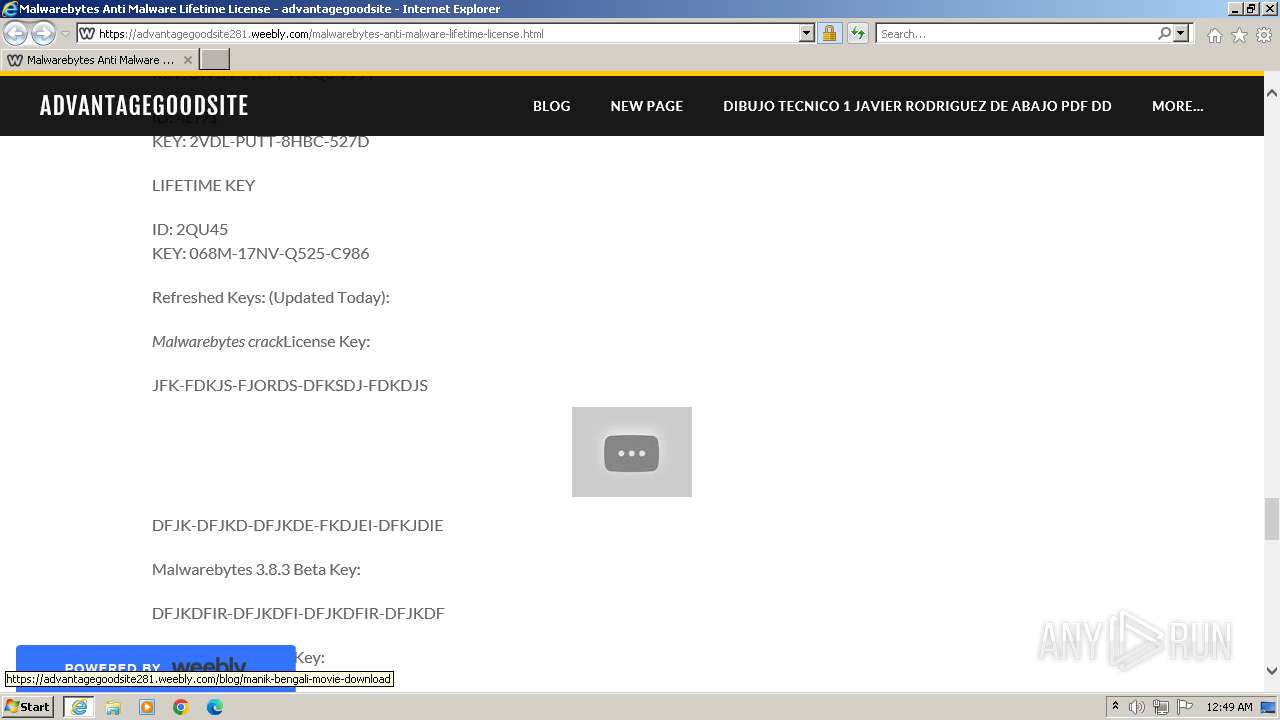Restore down the Internet Explorer window
Screen dimensions: 1280x720
[x=1250, y=9]
